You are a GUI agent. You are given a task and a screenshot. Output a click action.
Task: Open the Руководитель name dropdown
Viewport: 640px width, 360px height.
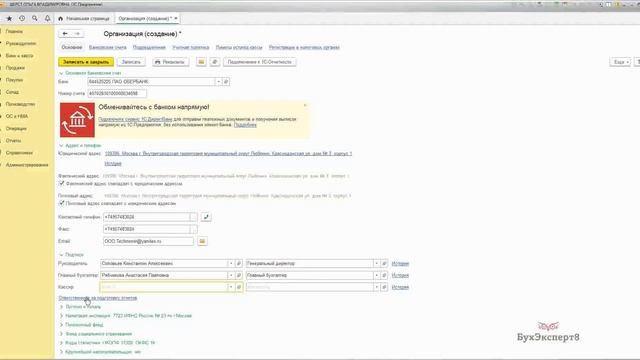pos(231,264)
